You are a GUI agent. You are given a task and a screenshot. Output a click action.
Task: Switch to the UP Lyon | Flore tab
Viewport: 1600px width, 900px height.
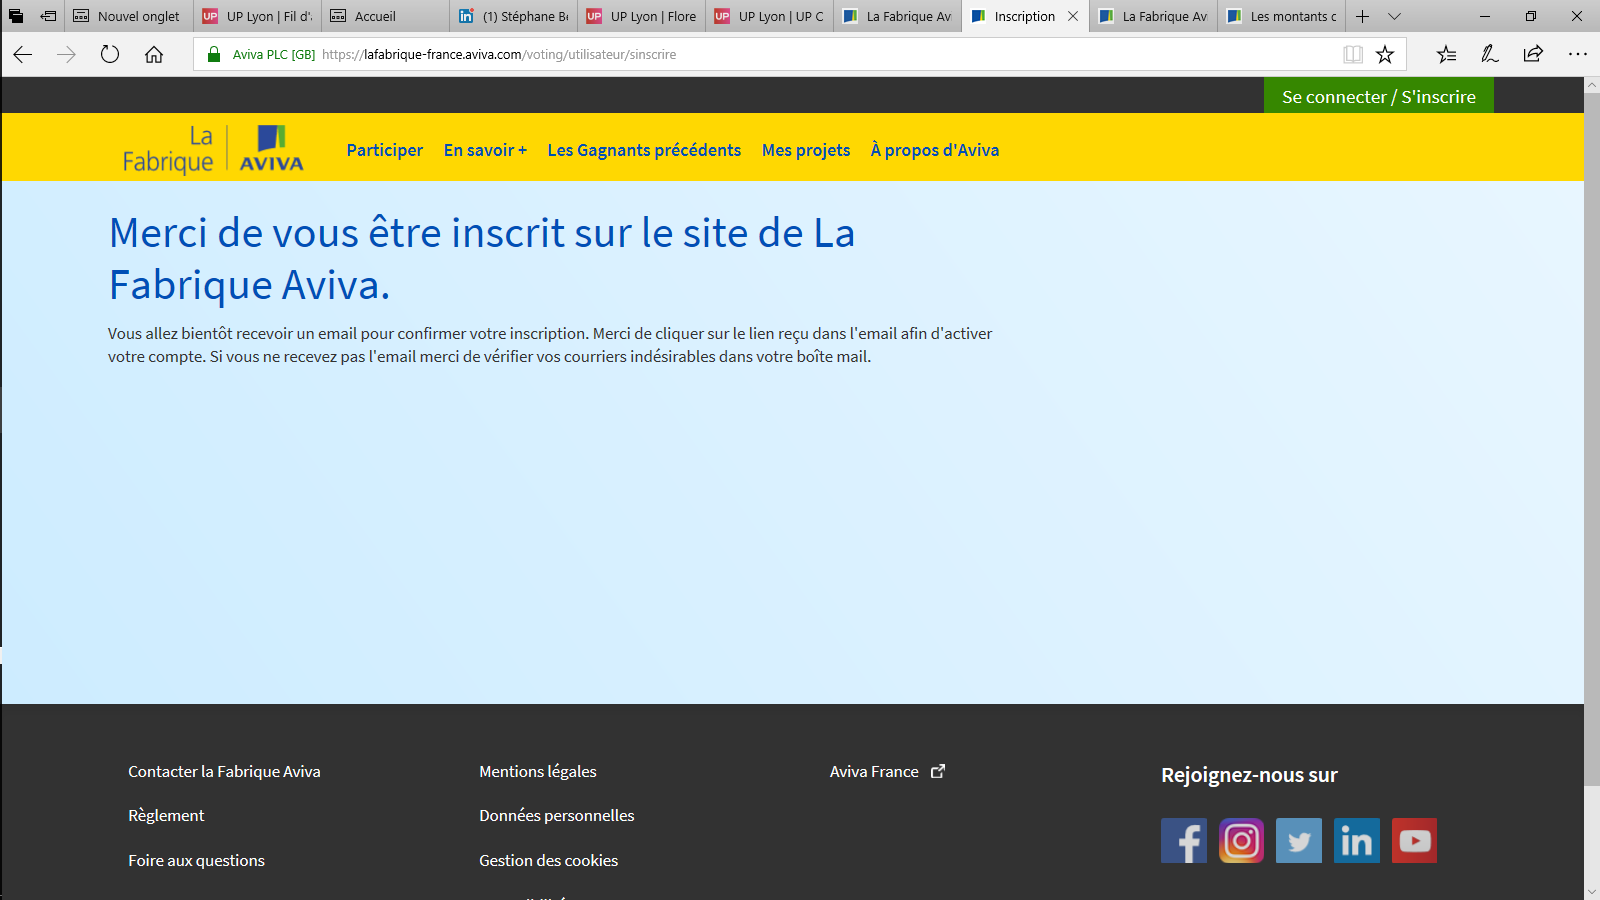pyautogui.click(x=641, y=16)
